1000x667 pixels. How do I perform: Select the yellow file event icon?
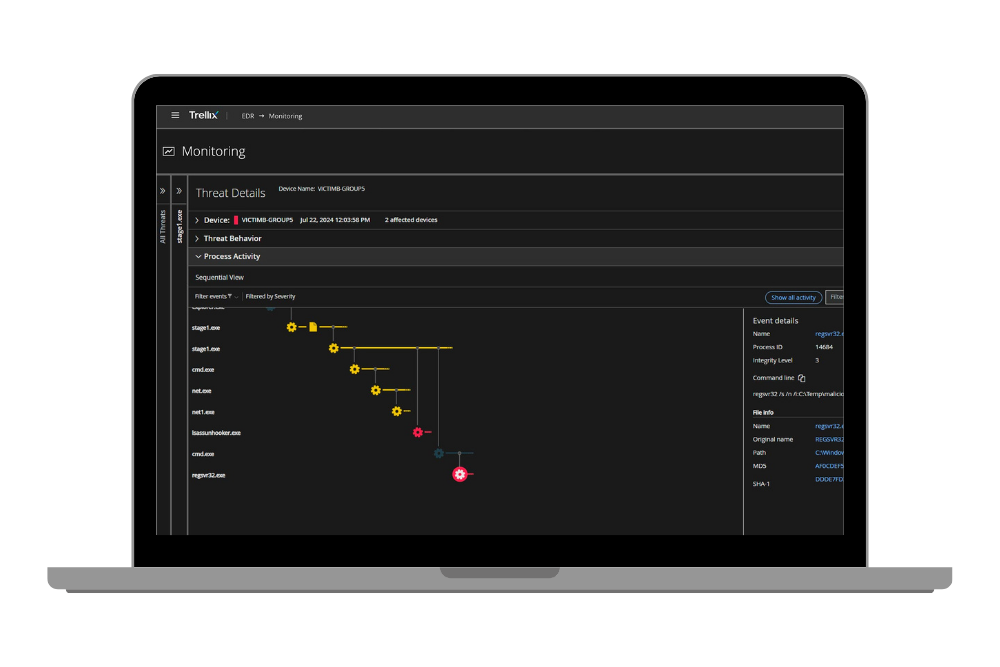click(x=313, y=327)
